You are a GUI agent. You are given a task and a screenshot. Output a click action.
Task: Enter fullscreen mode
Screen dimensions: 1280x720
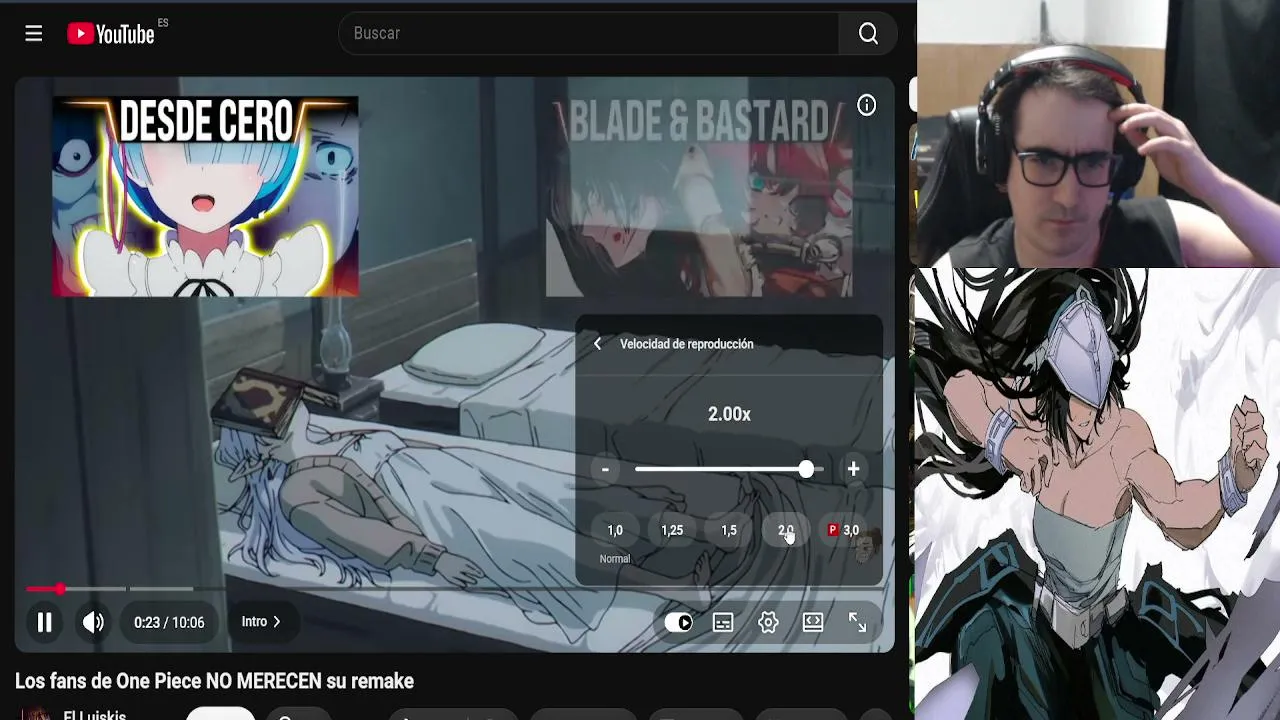(858, 622)
